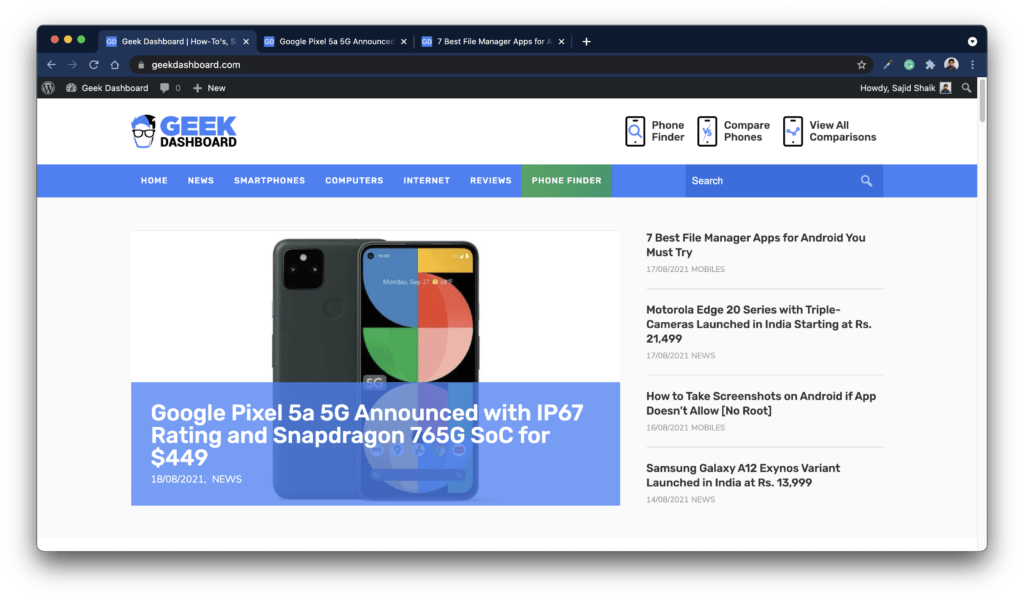The height and width of the screenshot is (600, 1024).
Task: Click the Compare Phones header link
Action: click(746, 131)
